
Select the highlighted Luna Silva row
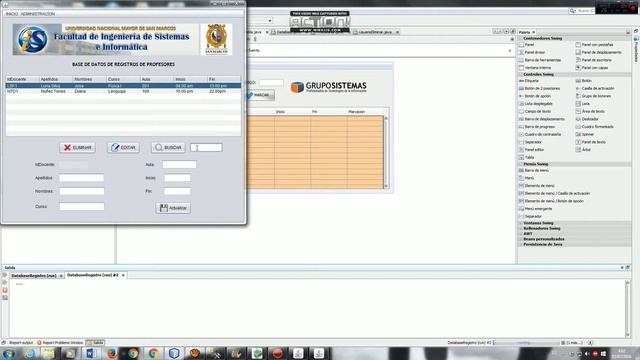pyautogui.click(x=123, y=86)
